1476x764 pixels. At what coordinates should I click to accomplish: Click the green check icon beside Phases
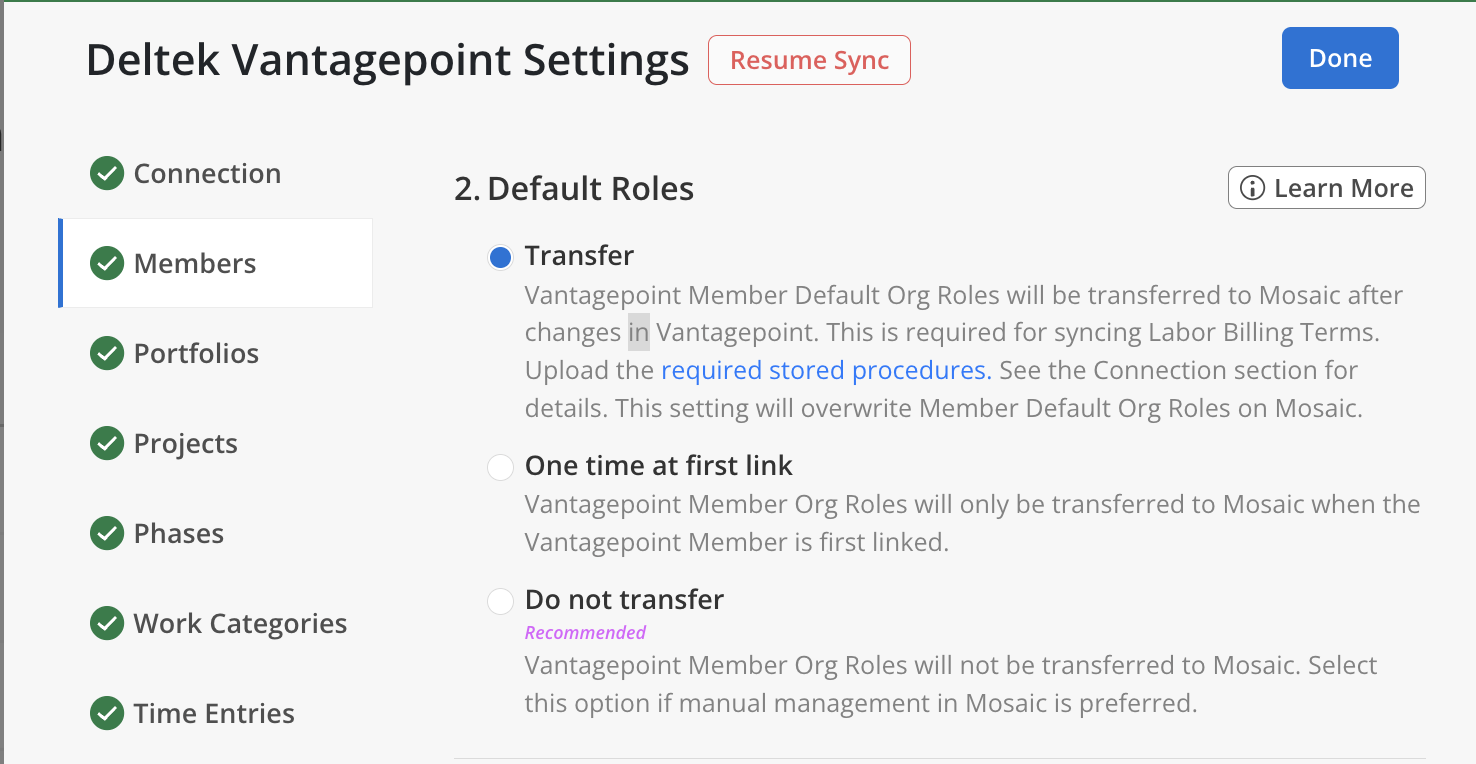pos(107,534)
